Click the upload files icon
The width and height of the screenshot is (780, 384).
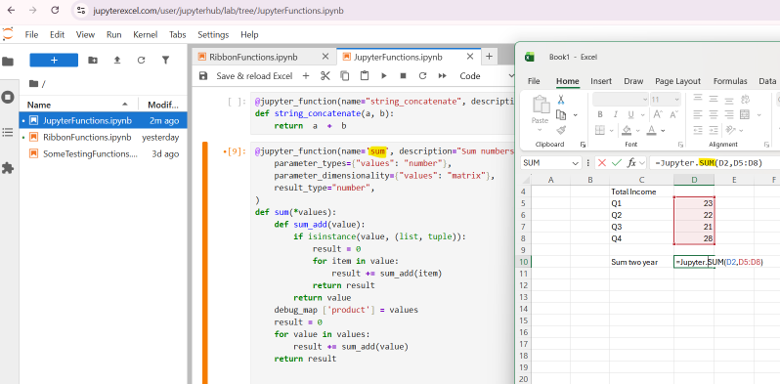(x=117, y=60)
